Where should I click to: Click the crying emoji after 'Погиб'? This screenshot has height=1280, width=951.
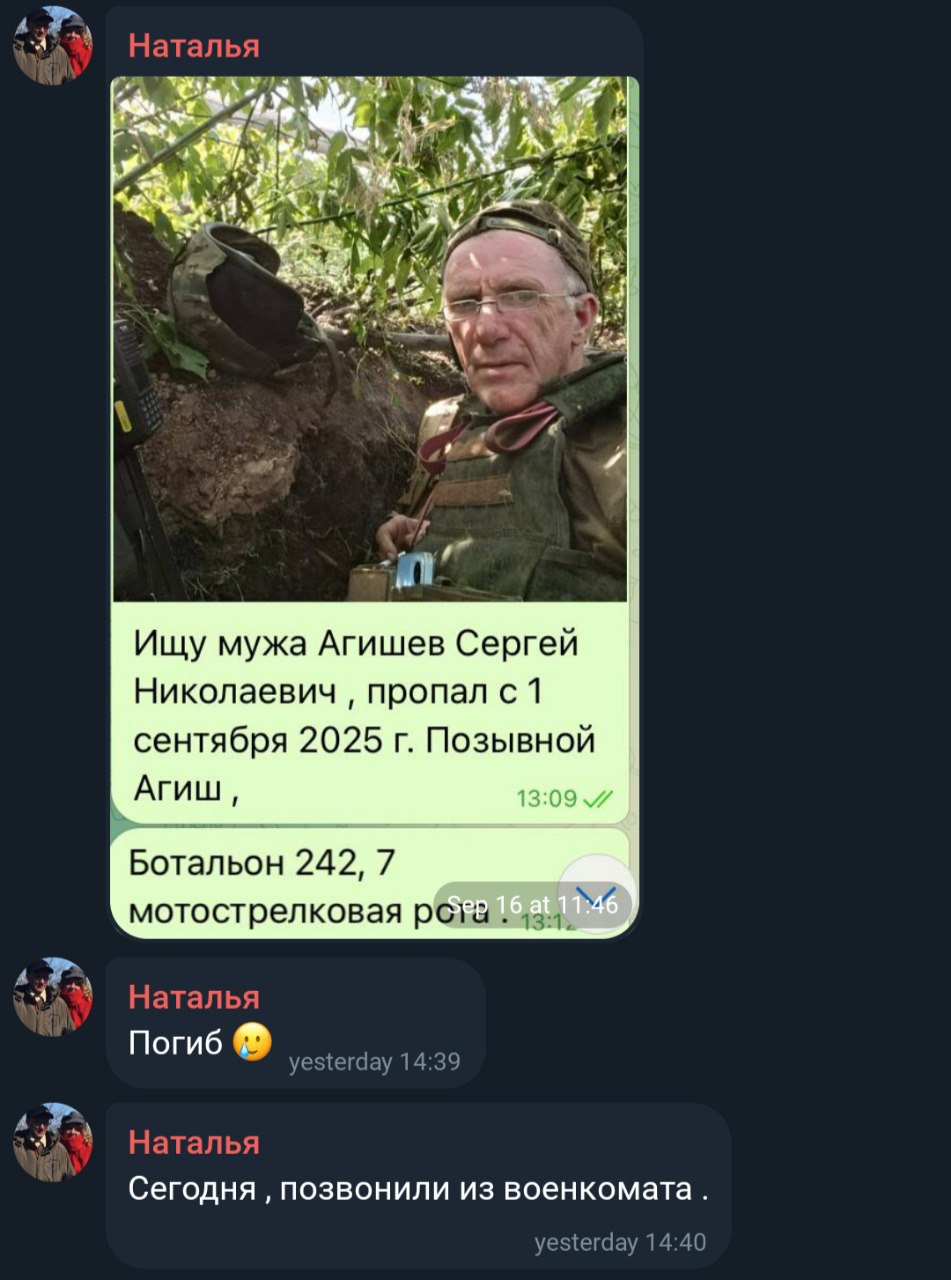click(x=252, y=1043)
